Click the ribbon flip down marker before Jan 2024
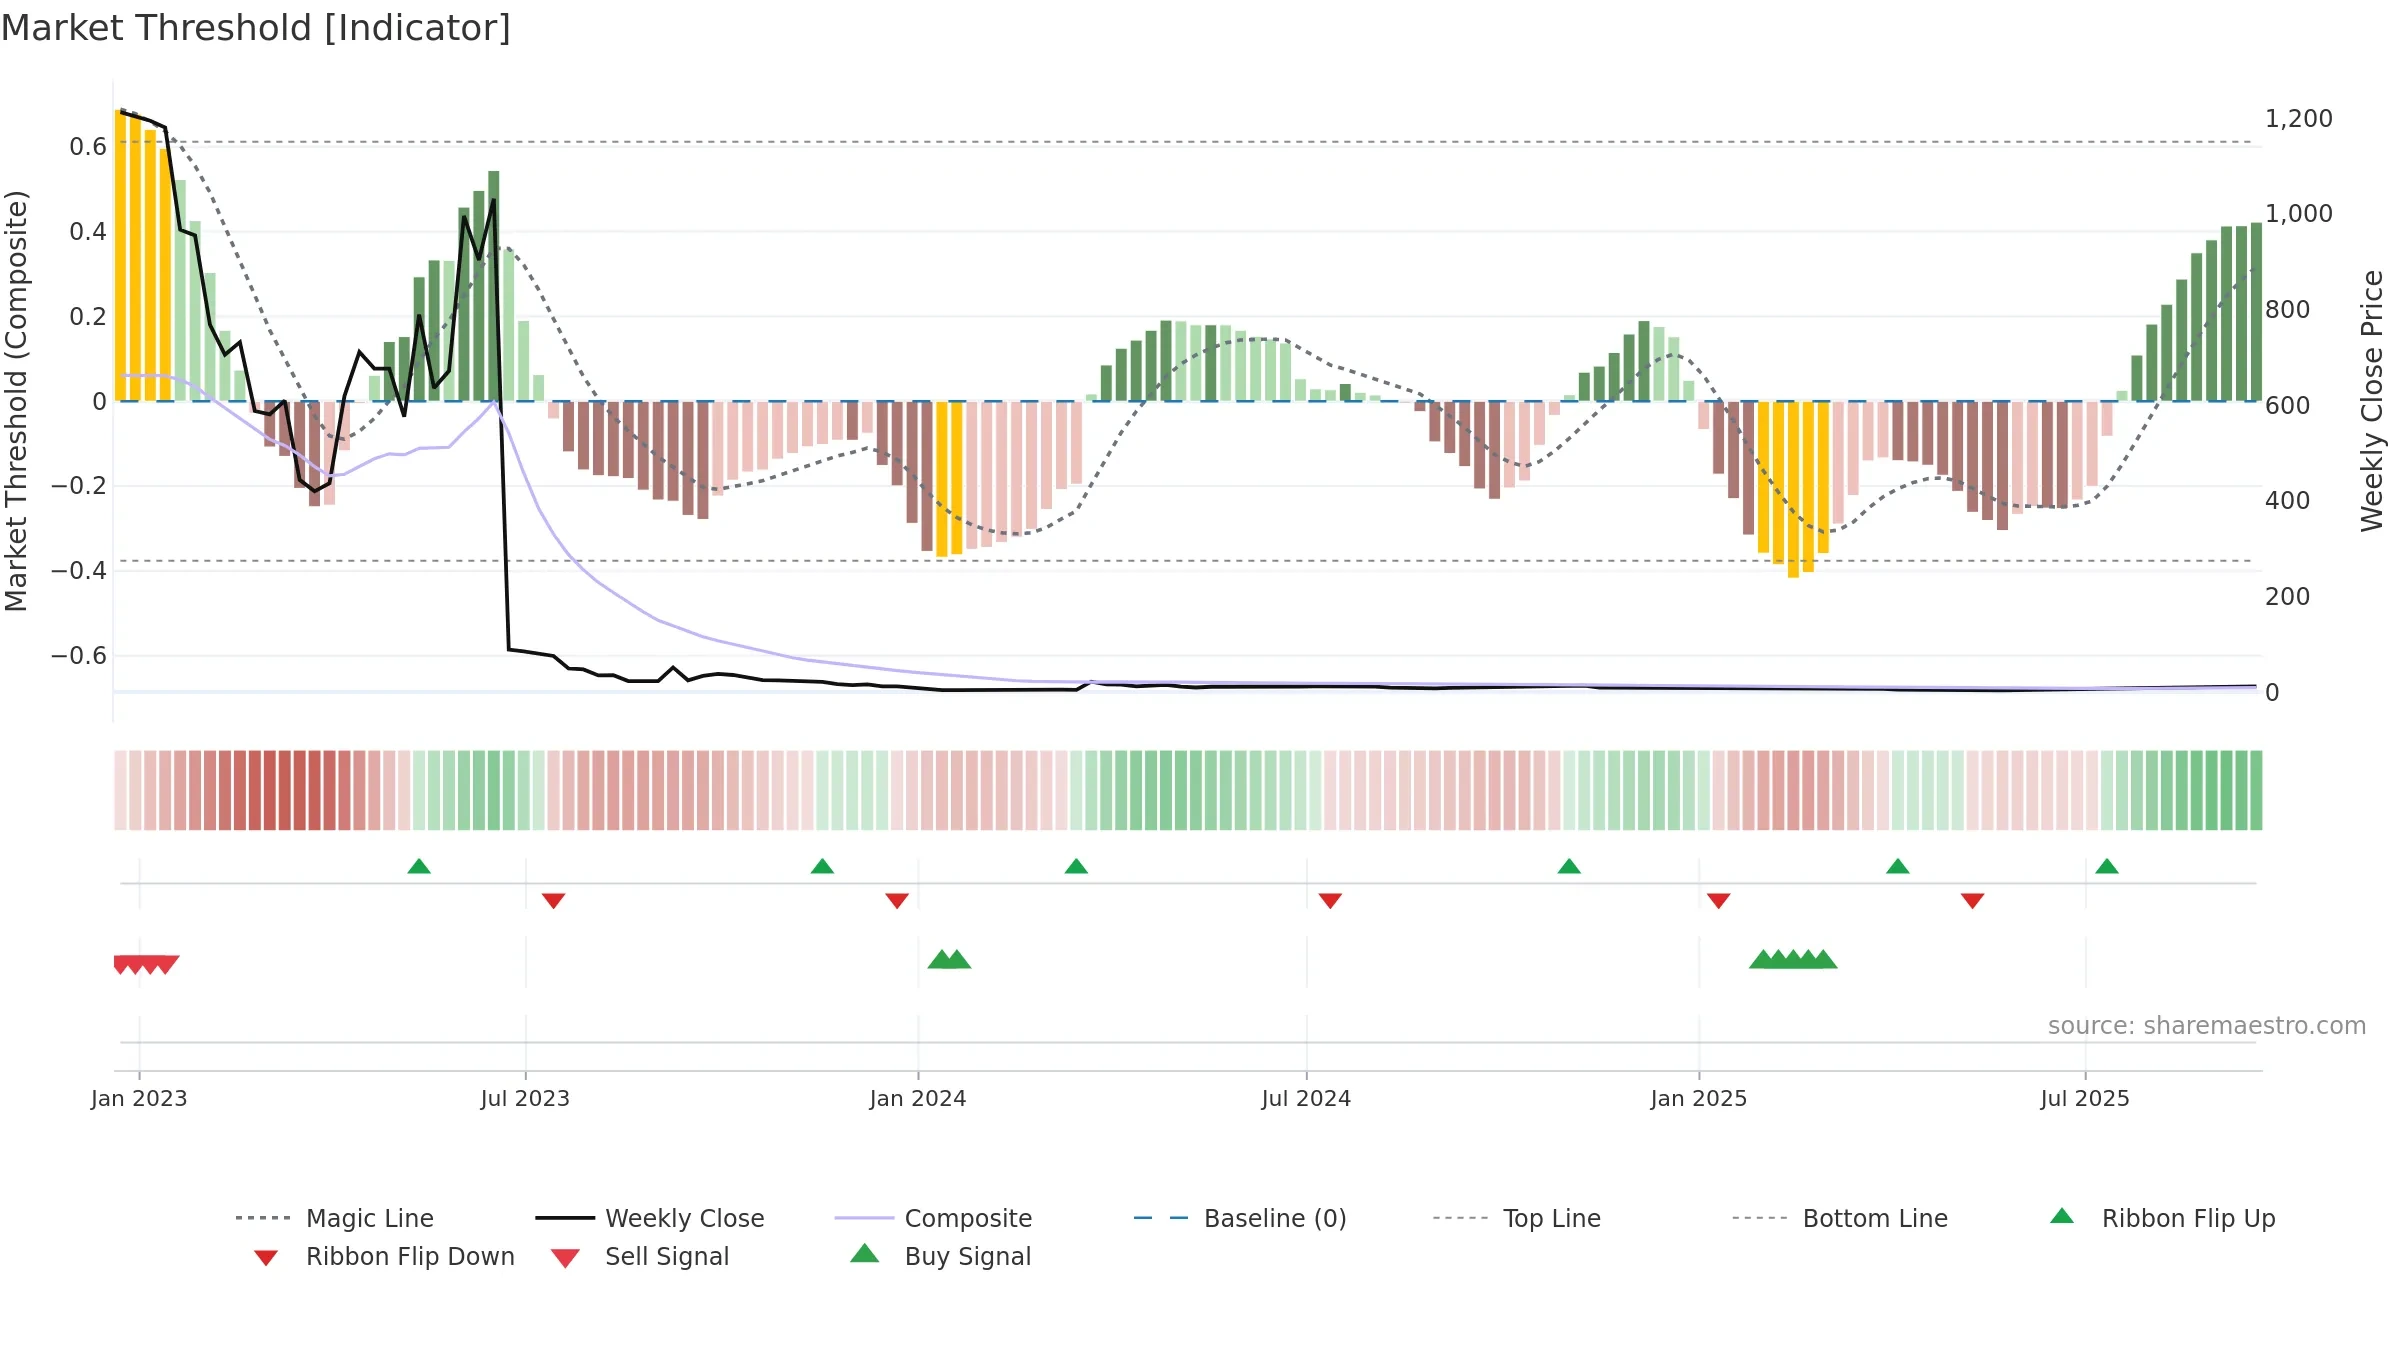This screenshot has height=1350, width=2400. tap(897, 901)
